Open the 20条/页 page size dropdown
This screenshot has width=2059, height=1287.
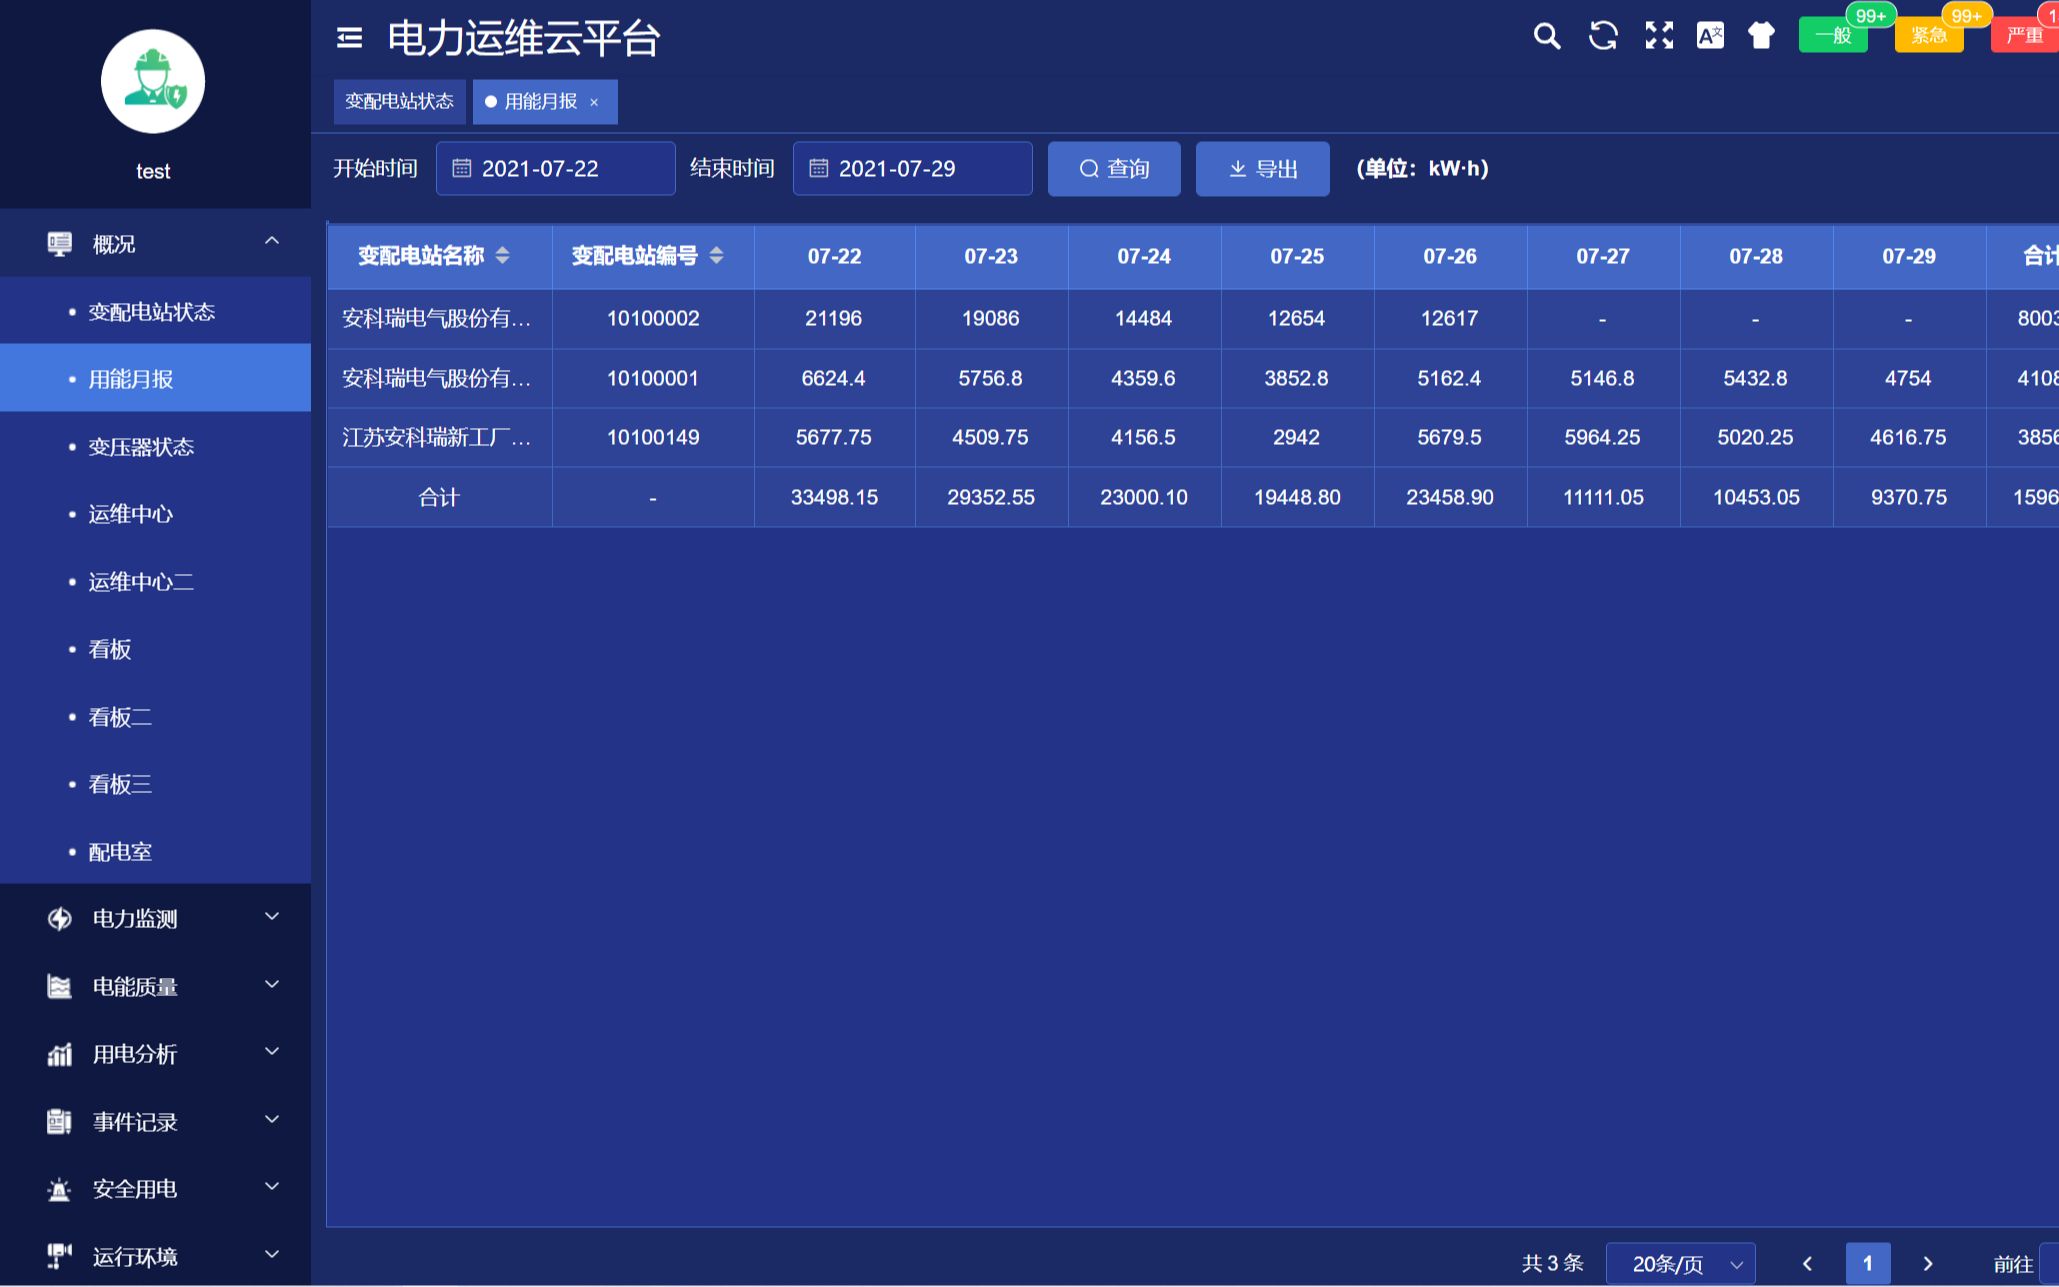point(1680,1261)
